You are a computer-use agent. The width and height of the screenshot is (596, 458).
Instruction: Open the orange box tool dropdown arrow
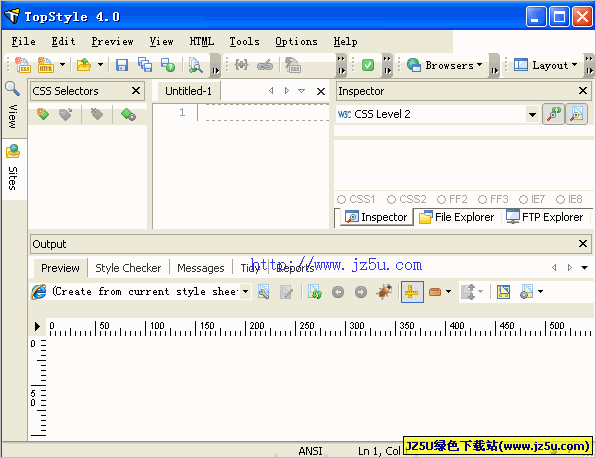[449, 292]
